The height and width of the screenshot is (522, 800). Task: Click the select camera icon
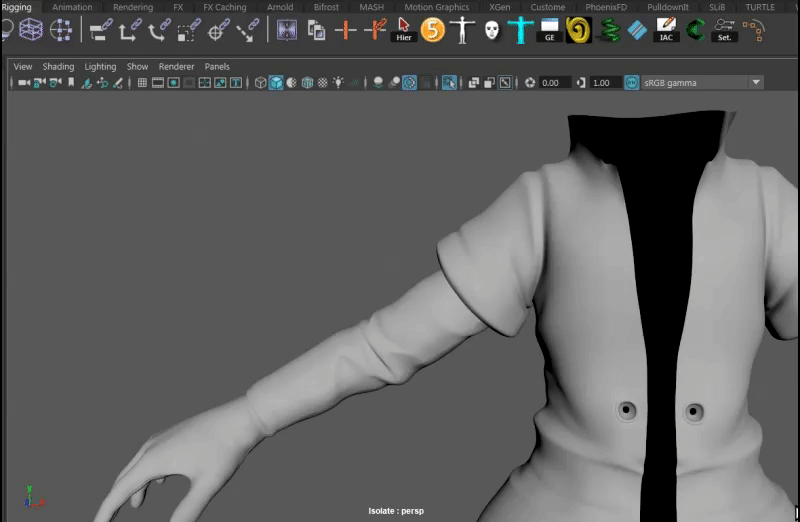point(24,83)
